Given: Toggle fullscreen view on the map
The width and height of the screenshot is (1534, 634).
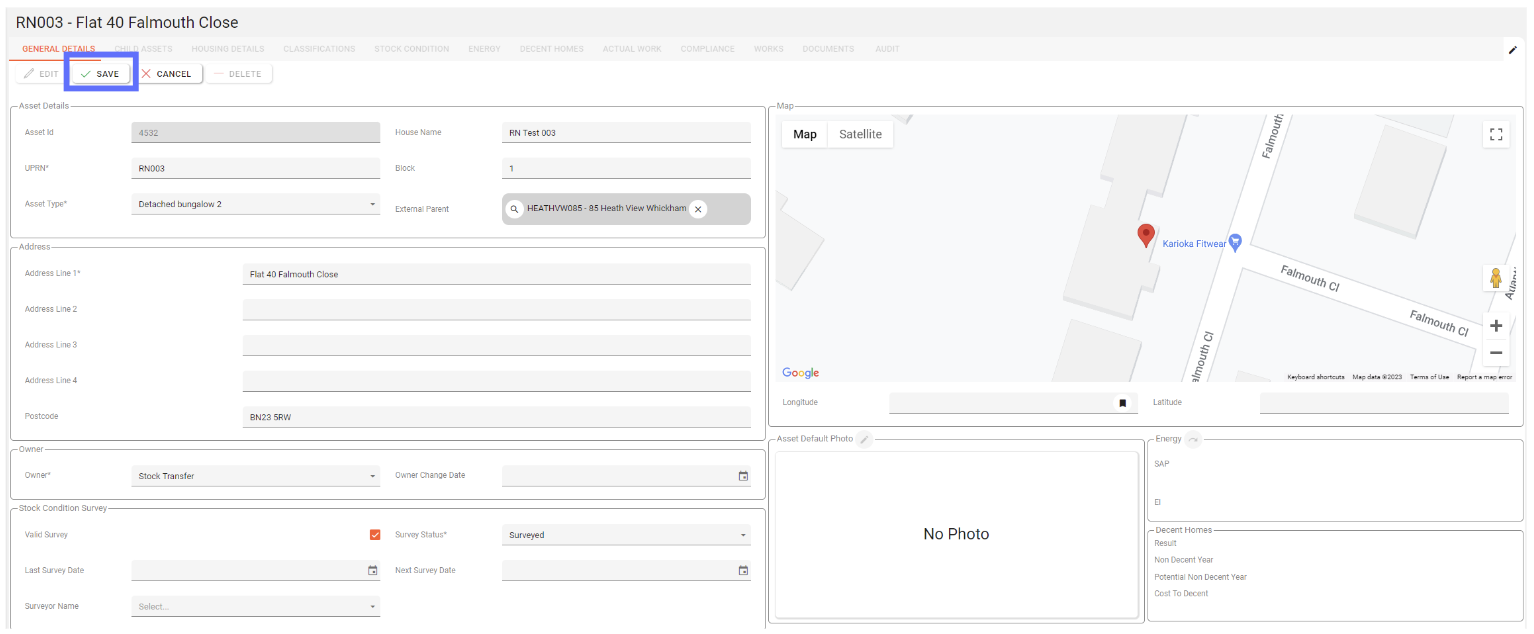Looking at the screenshot, I should [1496, 134].
